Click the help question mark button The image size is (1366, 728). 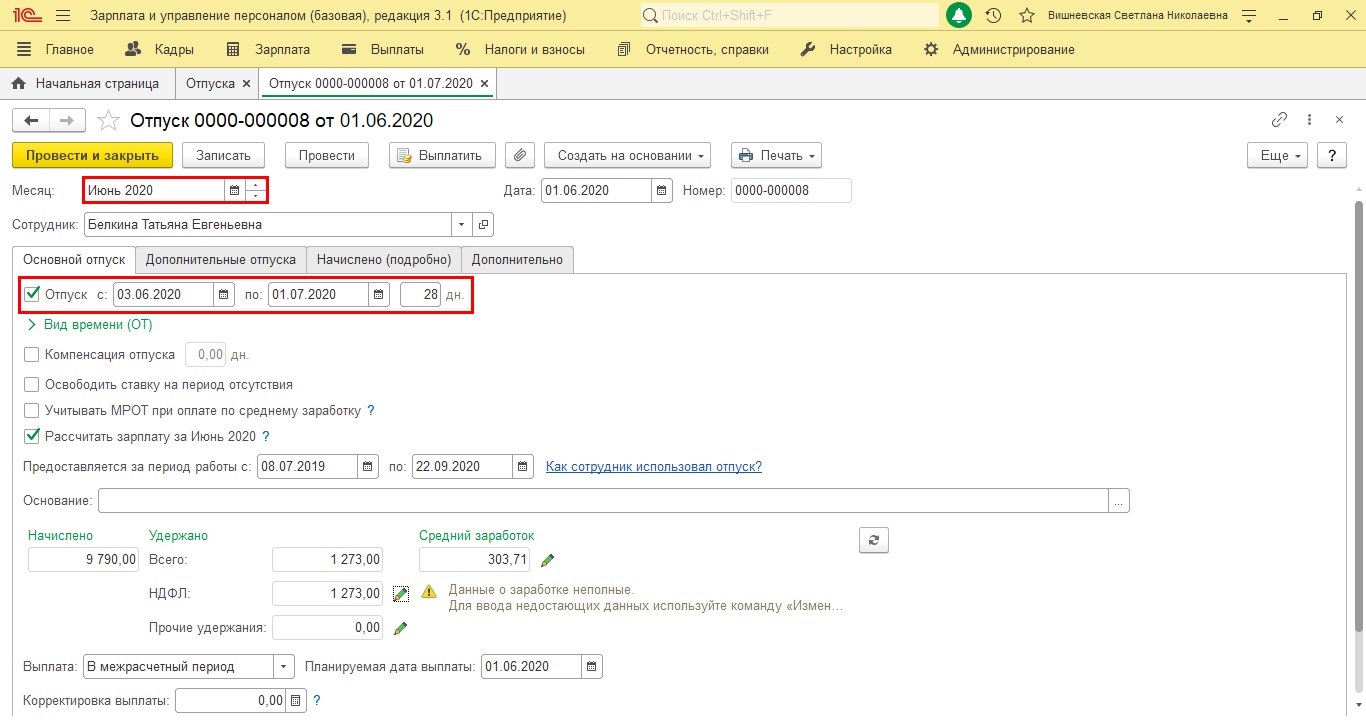coord(1331,155)
